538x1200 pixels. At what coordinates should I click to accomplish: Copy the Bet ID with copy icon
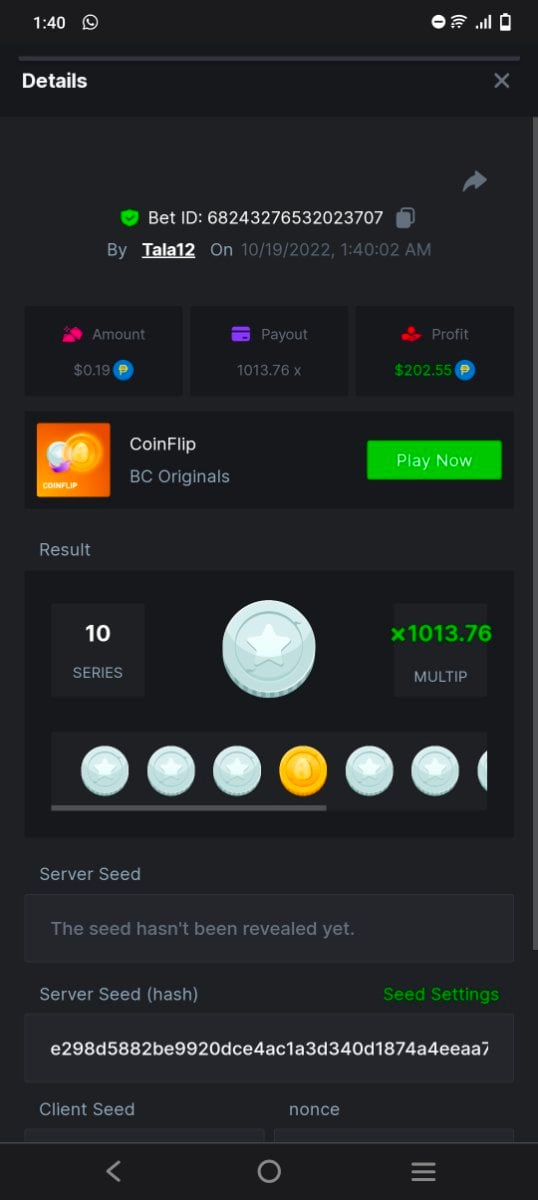tap(405, 217)
